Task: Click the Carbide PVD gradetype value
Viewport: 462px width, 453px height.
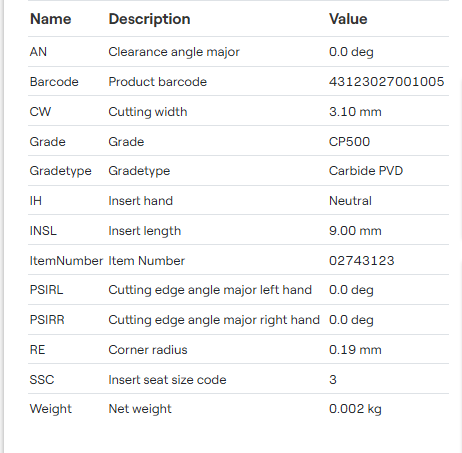Action: click(x=366, y=171)
